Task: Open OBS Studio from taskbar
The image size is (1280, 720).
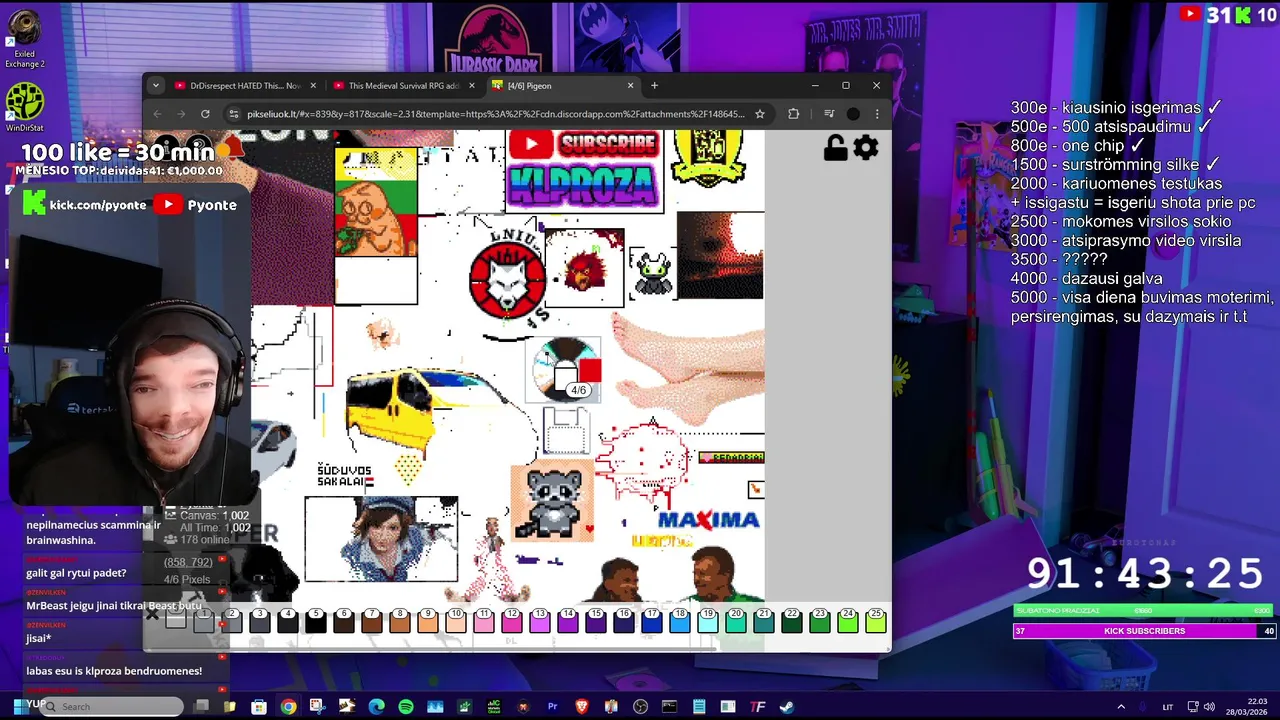Action: pos(640,707)
